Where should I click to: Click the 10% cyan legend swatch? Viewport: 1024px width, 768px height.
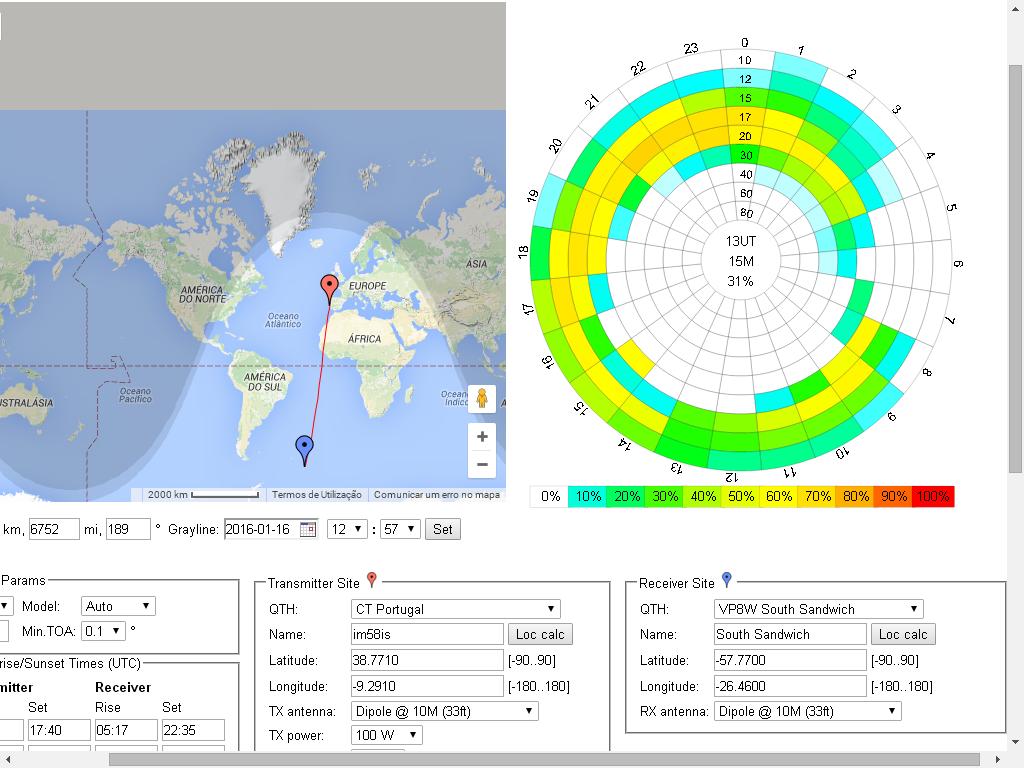(587, 497)
